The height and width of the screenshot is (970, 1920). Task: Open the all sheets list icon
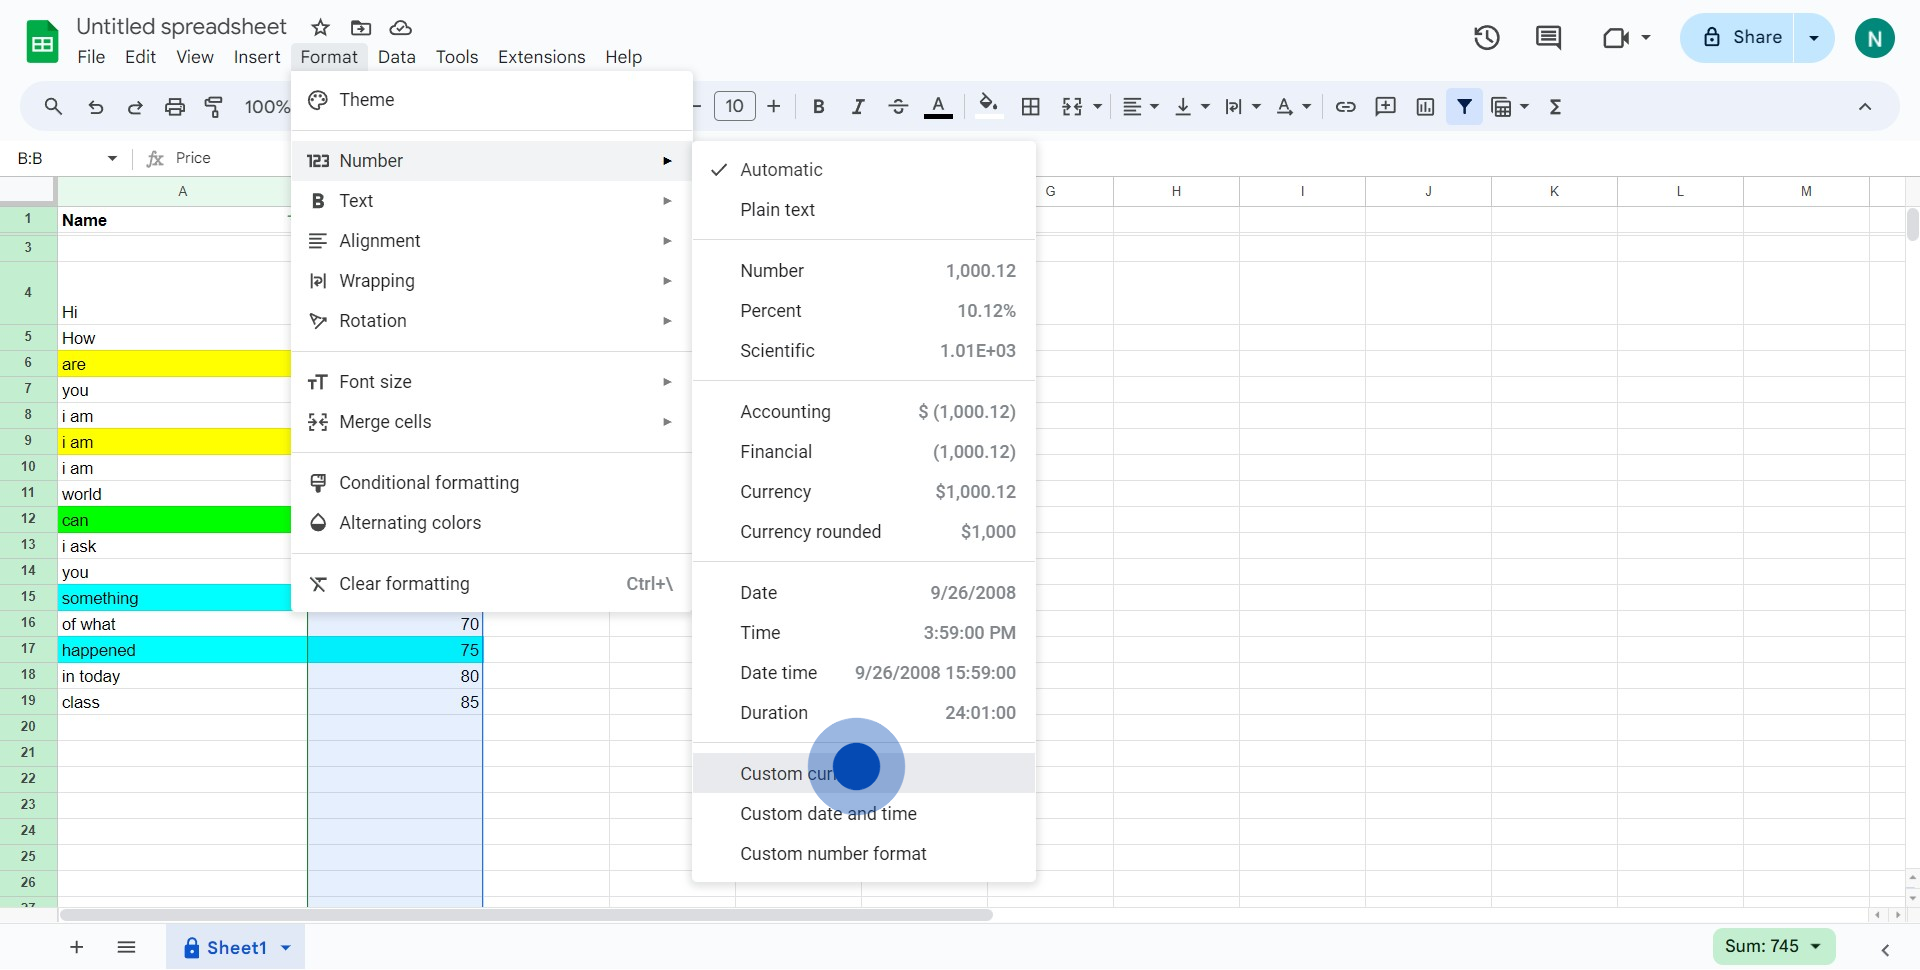126,947
